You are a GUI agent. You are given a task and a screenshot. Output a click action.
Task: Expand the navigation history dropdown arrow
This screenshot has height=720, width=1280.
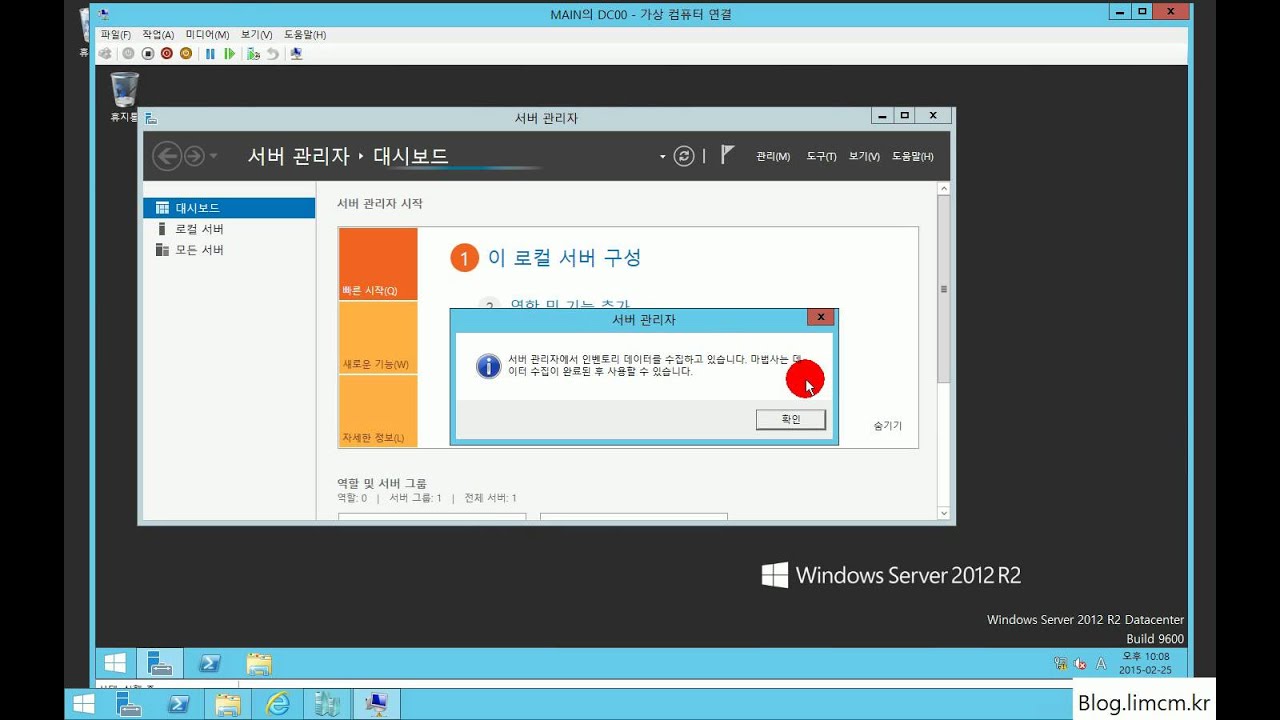(213, 156)
